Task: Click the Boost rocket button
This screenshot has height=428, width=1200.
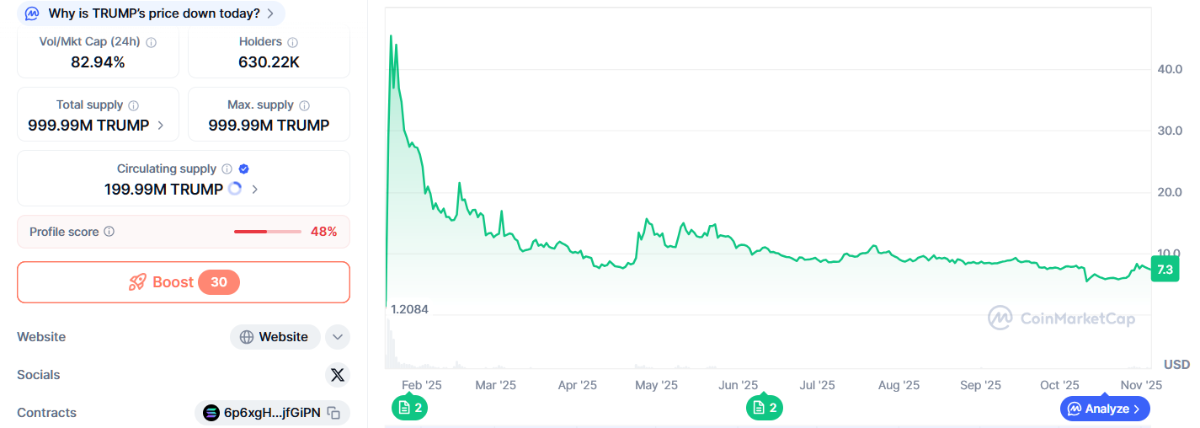Action: click(x=183, y=282)
